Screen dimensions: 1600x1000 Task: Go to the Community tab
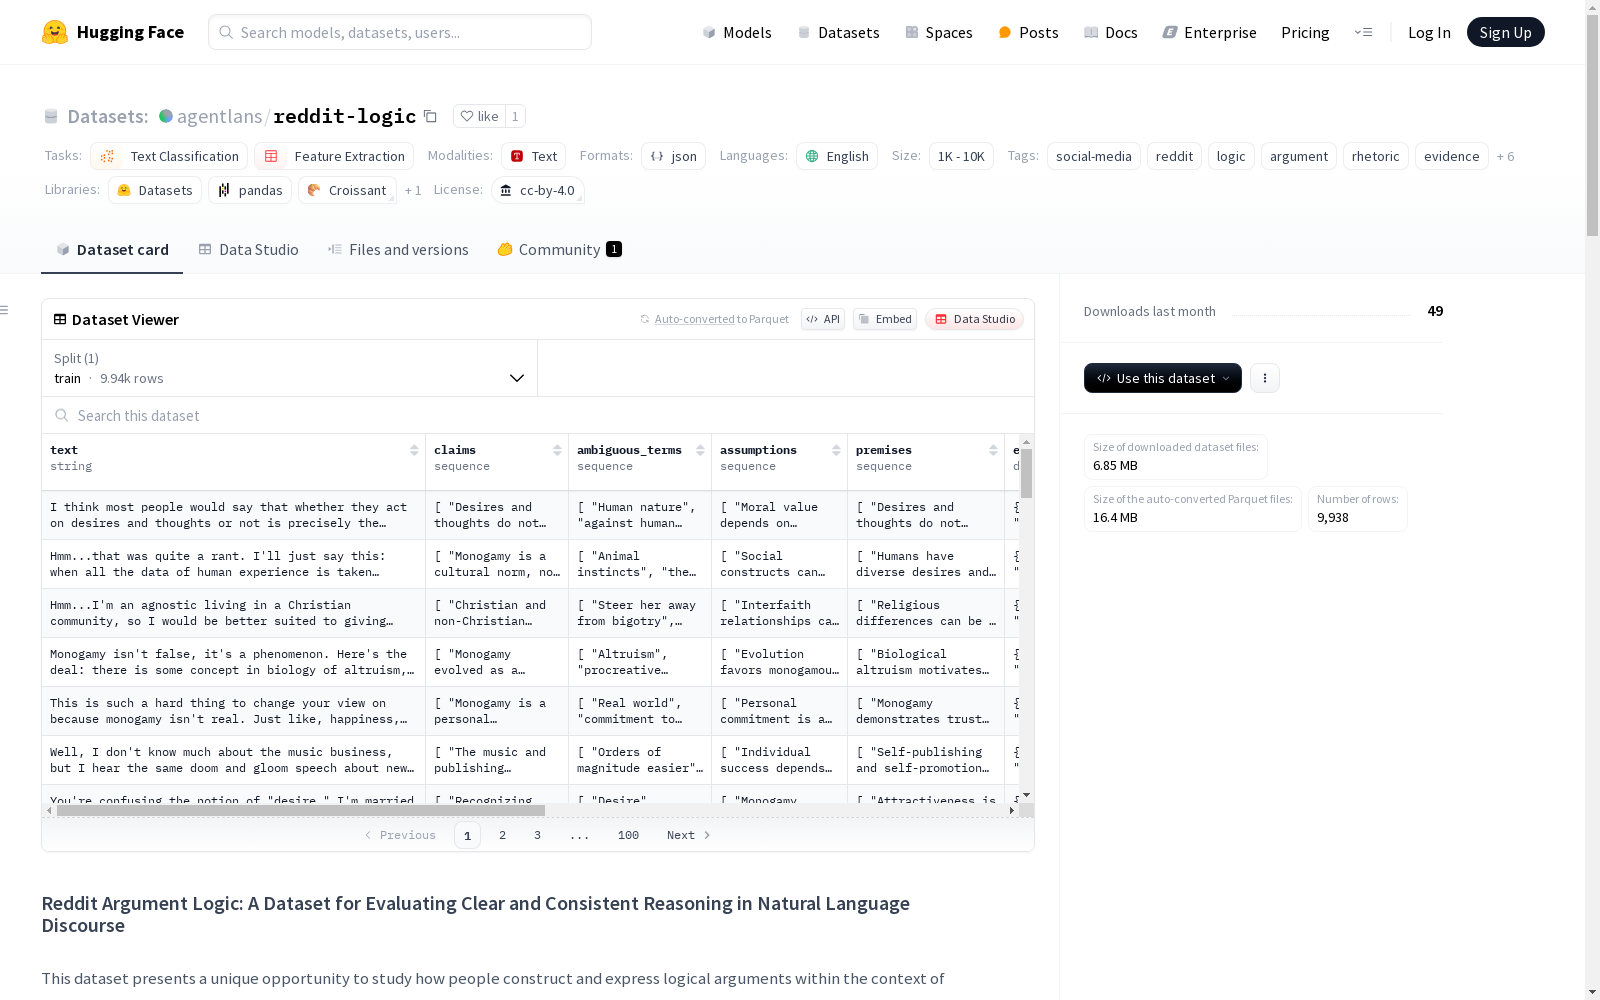(x=559, y=250)
